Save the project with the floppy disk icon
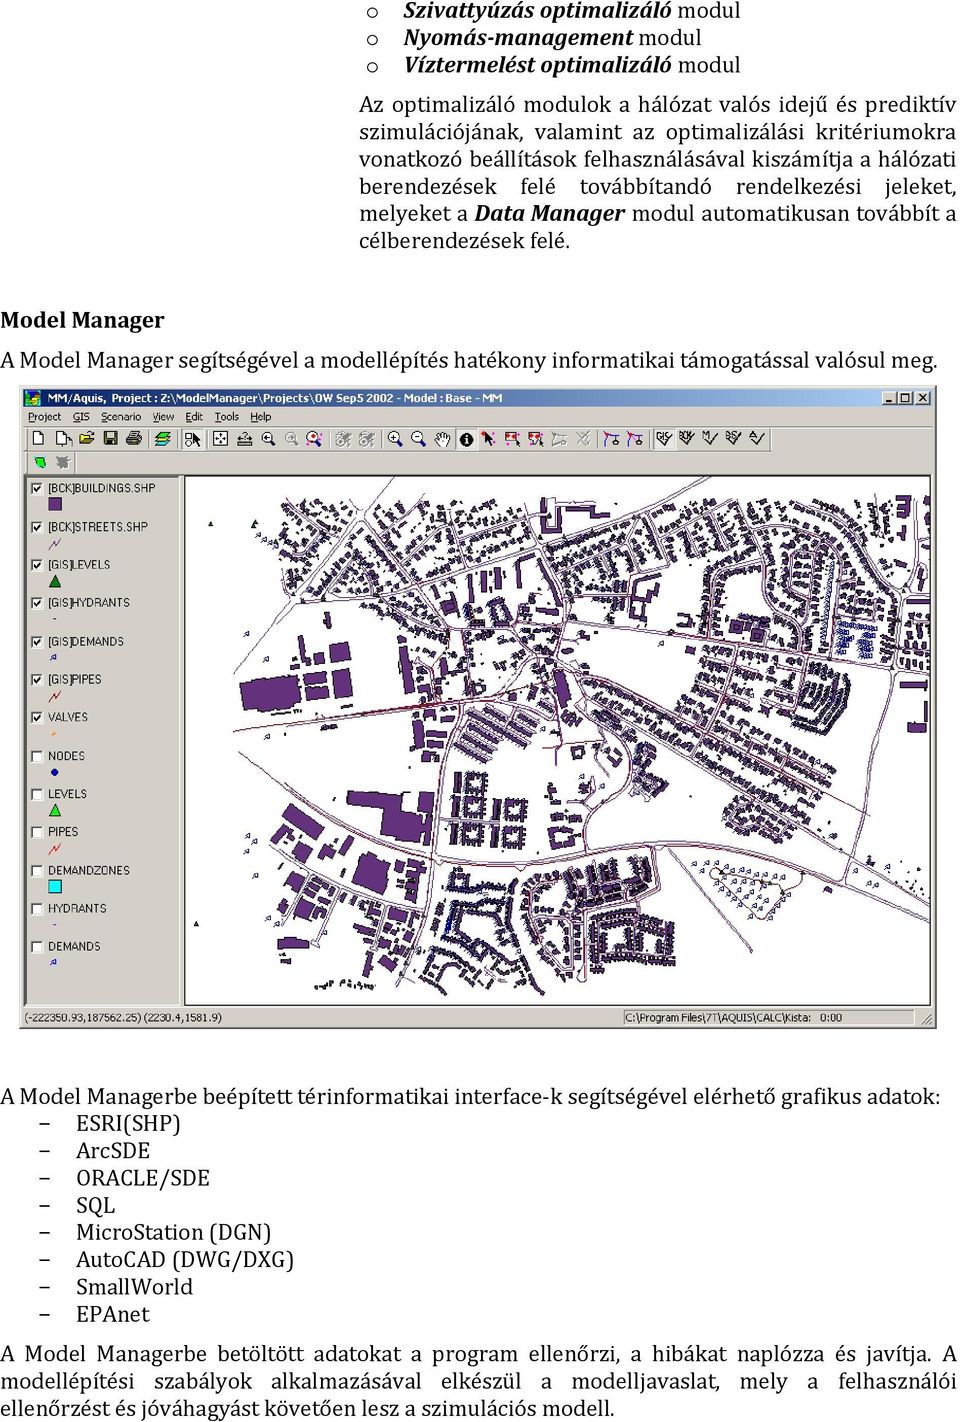This screenshot has width=960, height=1422. point(110,438)
